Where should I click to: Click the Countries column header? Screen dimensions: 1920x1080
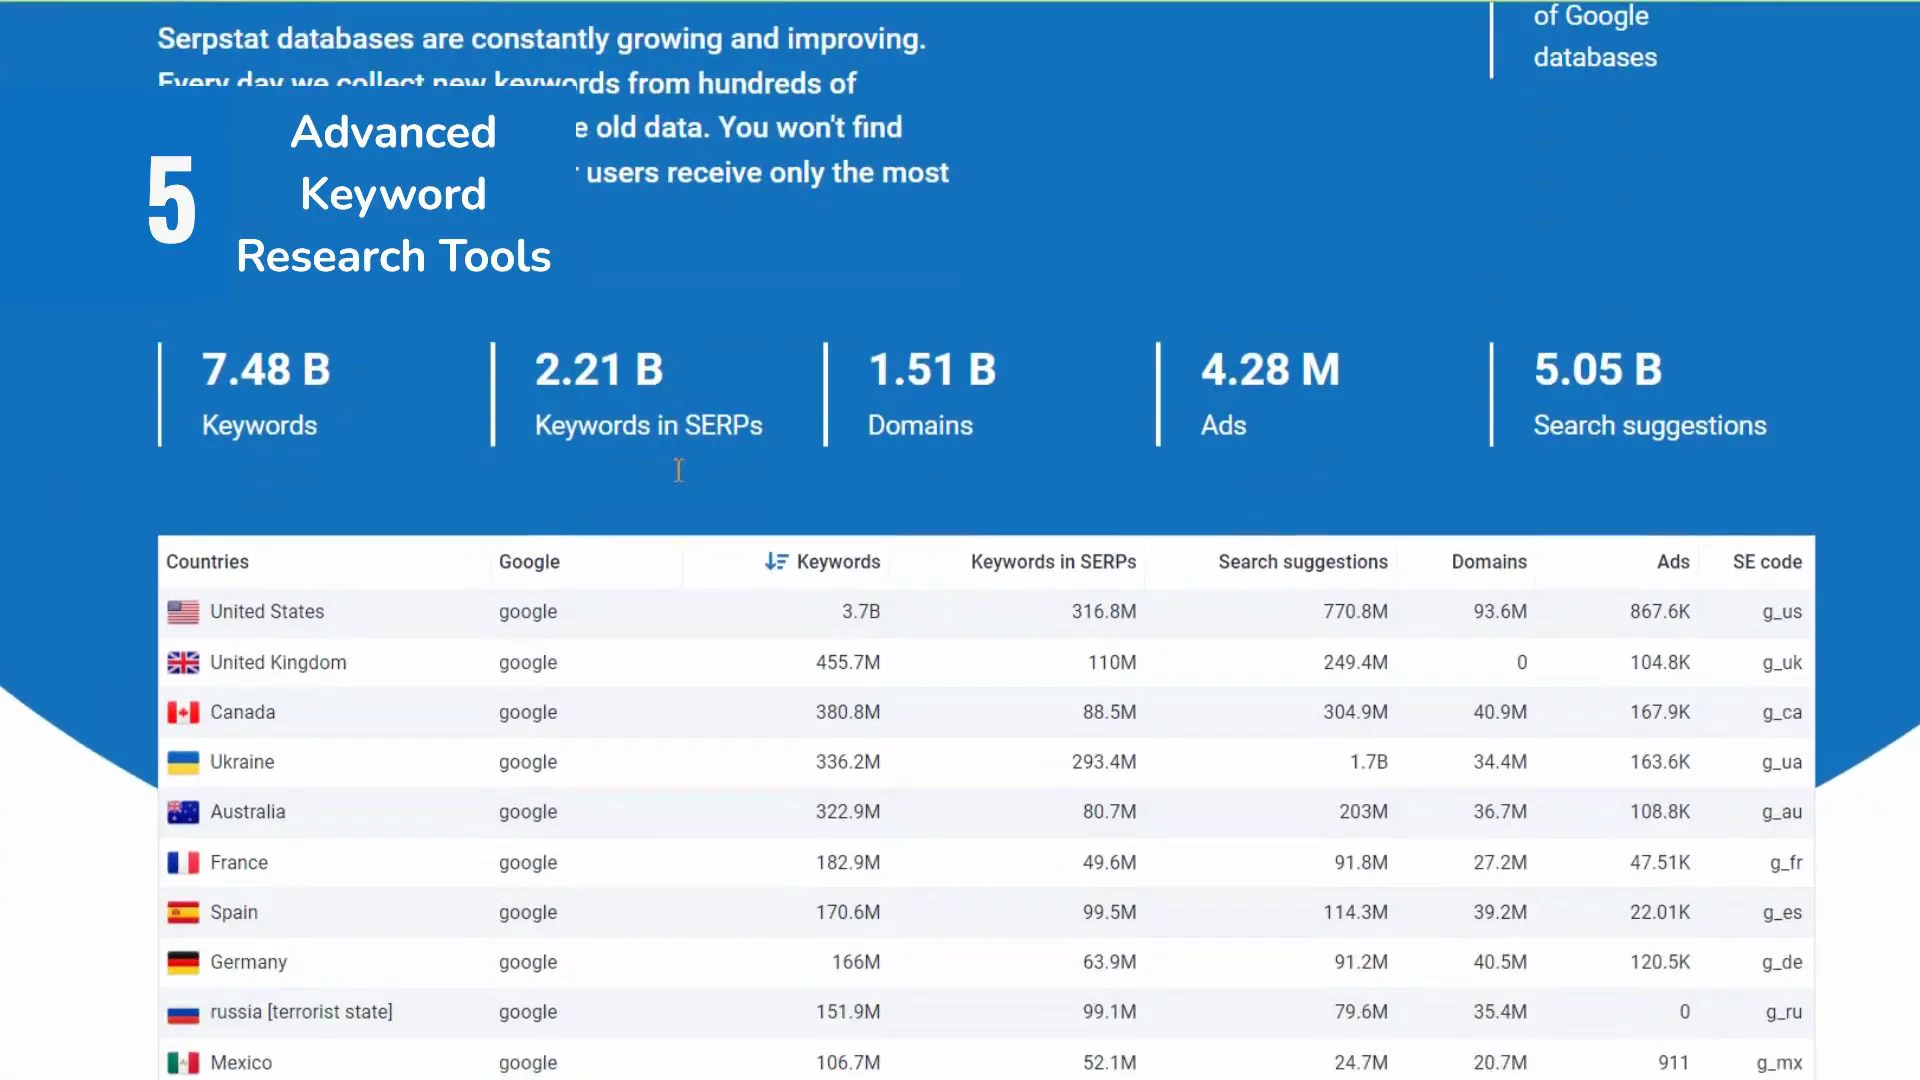point(207,562)
